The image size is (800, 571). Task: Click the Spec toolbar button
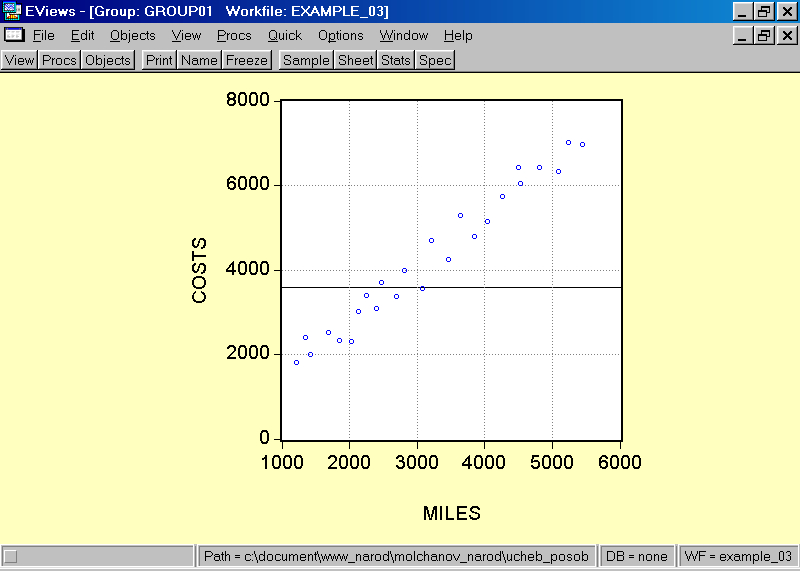pyautogui.click(x=435, y=60)
